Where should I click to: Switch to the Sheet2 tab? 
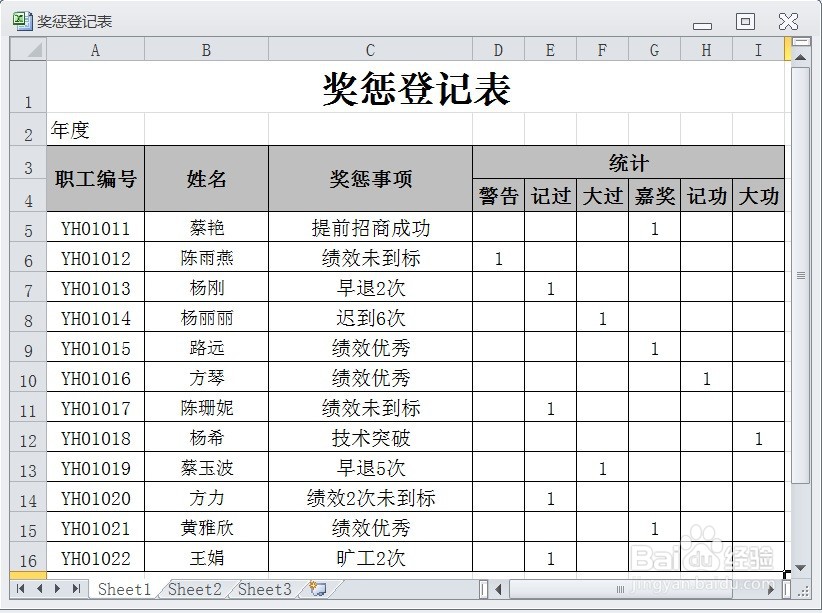194,590
